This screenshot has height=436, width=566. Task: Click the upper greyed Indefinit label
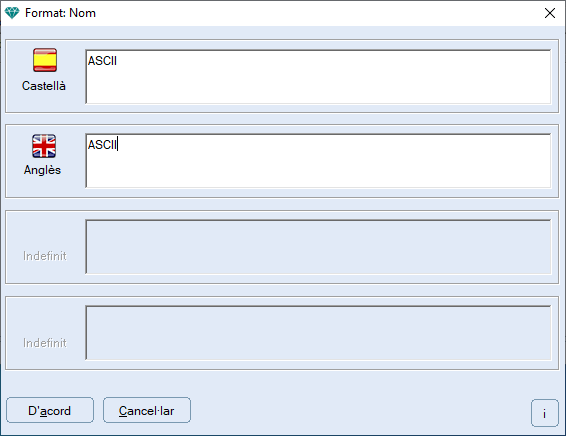pyautogui.click(x=45, y=256)
